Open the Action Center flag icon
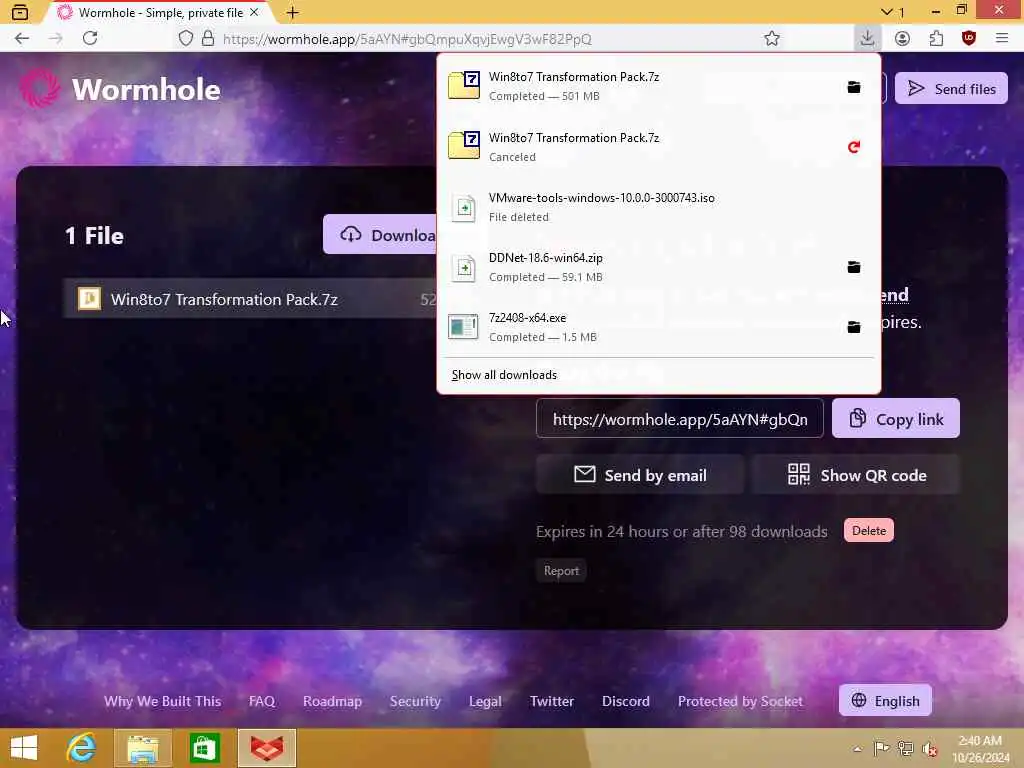 881,748
